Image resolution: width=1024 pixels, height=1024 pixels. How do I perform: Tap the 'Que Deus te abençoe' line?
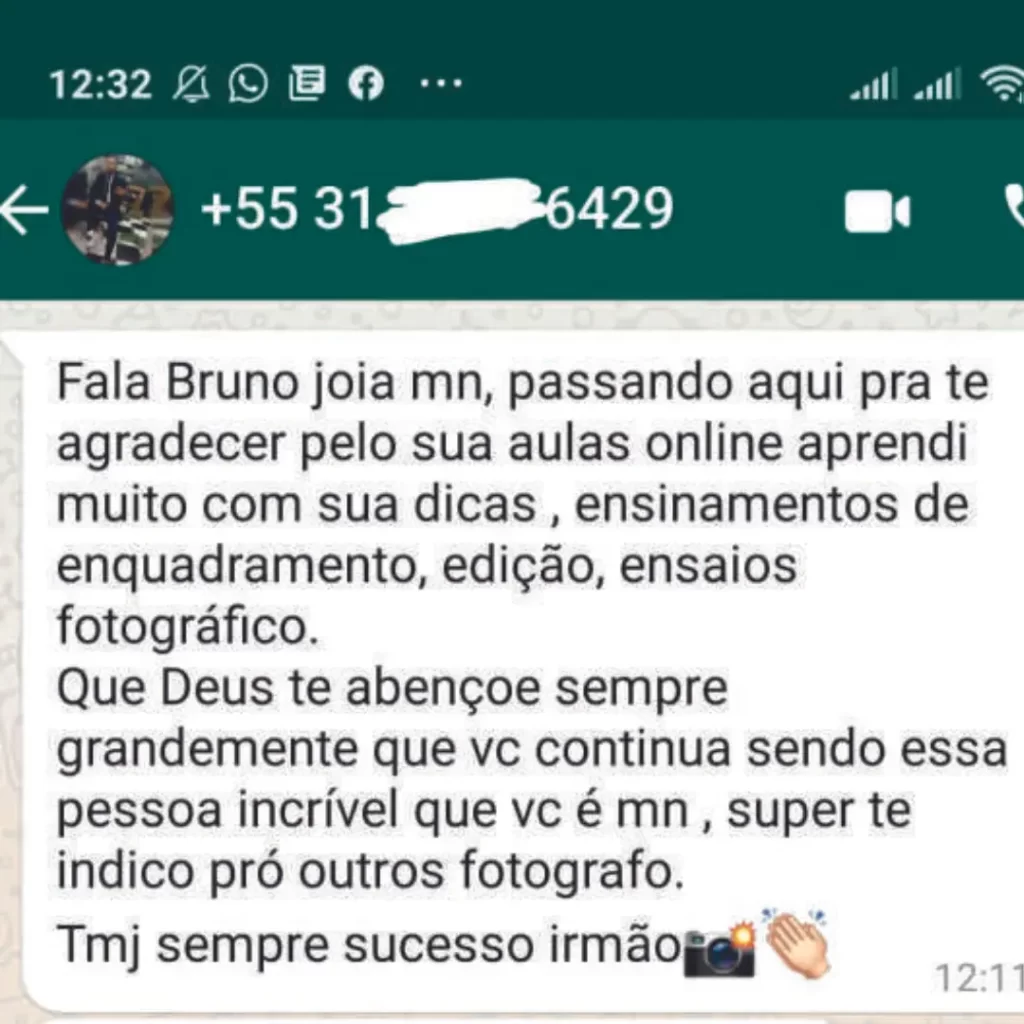click(x=392, y=688)
